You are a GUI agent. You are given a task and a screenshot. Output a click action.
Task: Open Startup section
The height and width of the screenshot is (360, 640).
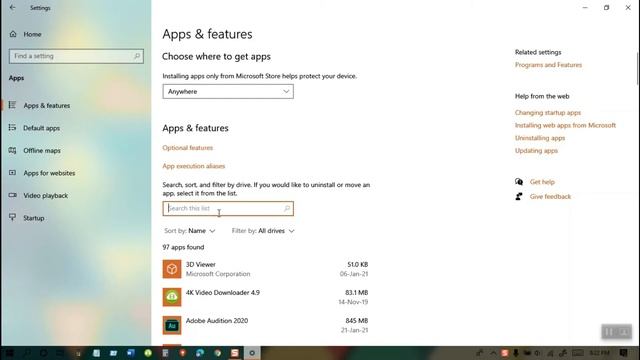(33, 218)
